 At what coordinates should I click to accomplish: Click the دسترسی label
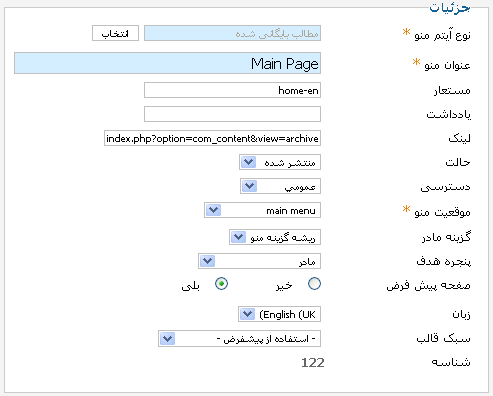(445, 187)
